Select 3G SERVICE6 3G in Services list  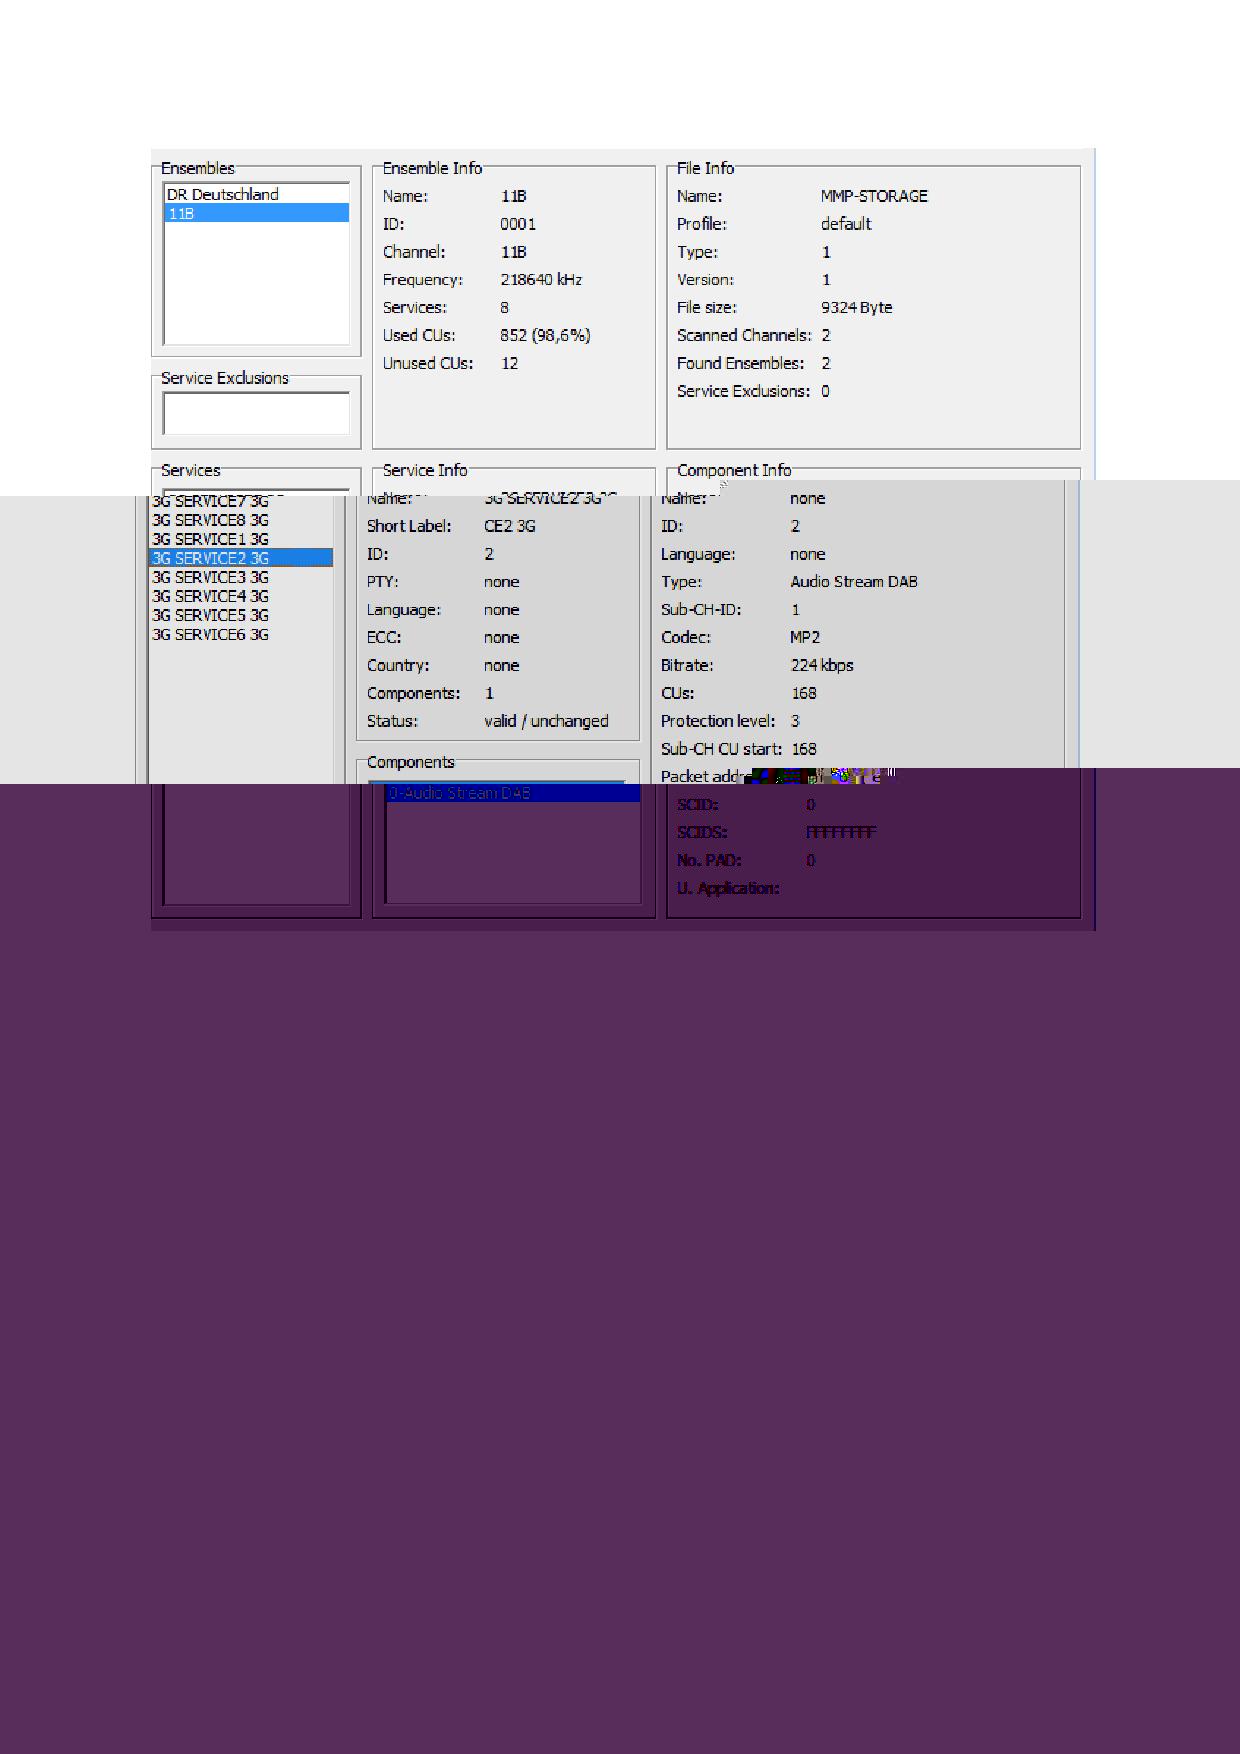pos(211,634)
